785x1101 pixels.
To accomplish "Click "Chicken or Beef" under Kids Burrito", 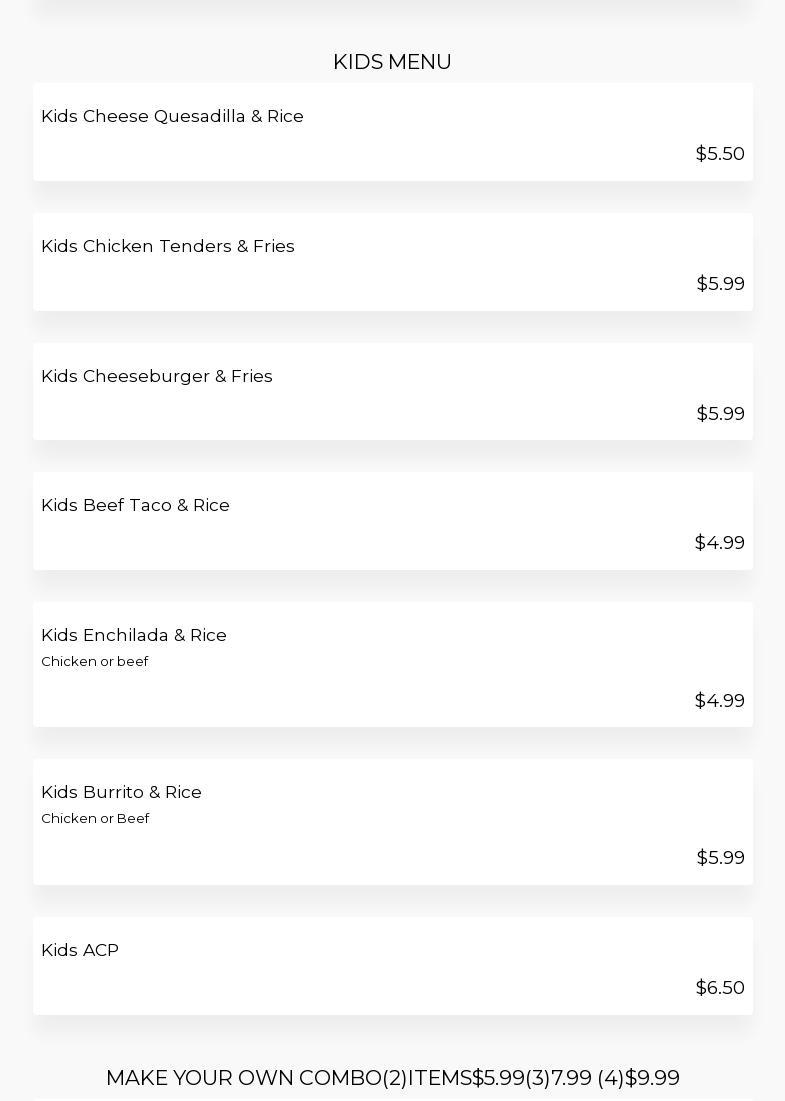I will tap(95, 818).
